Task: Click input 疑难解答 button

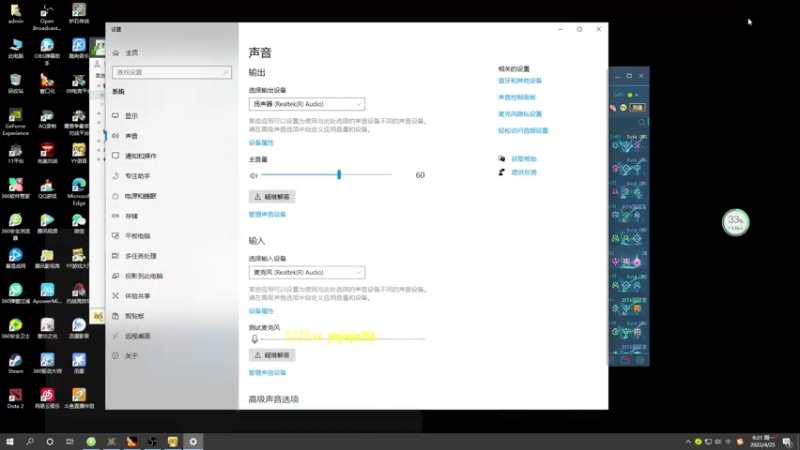Action: 272,355
